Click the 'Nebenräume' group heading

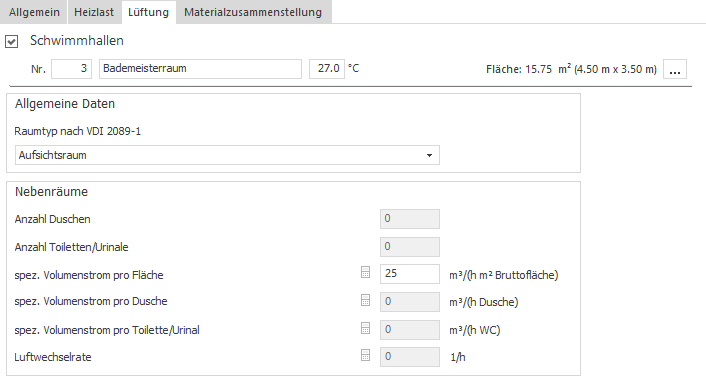(x=51, y=192)
